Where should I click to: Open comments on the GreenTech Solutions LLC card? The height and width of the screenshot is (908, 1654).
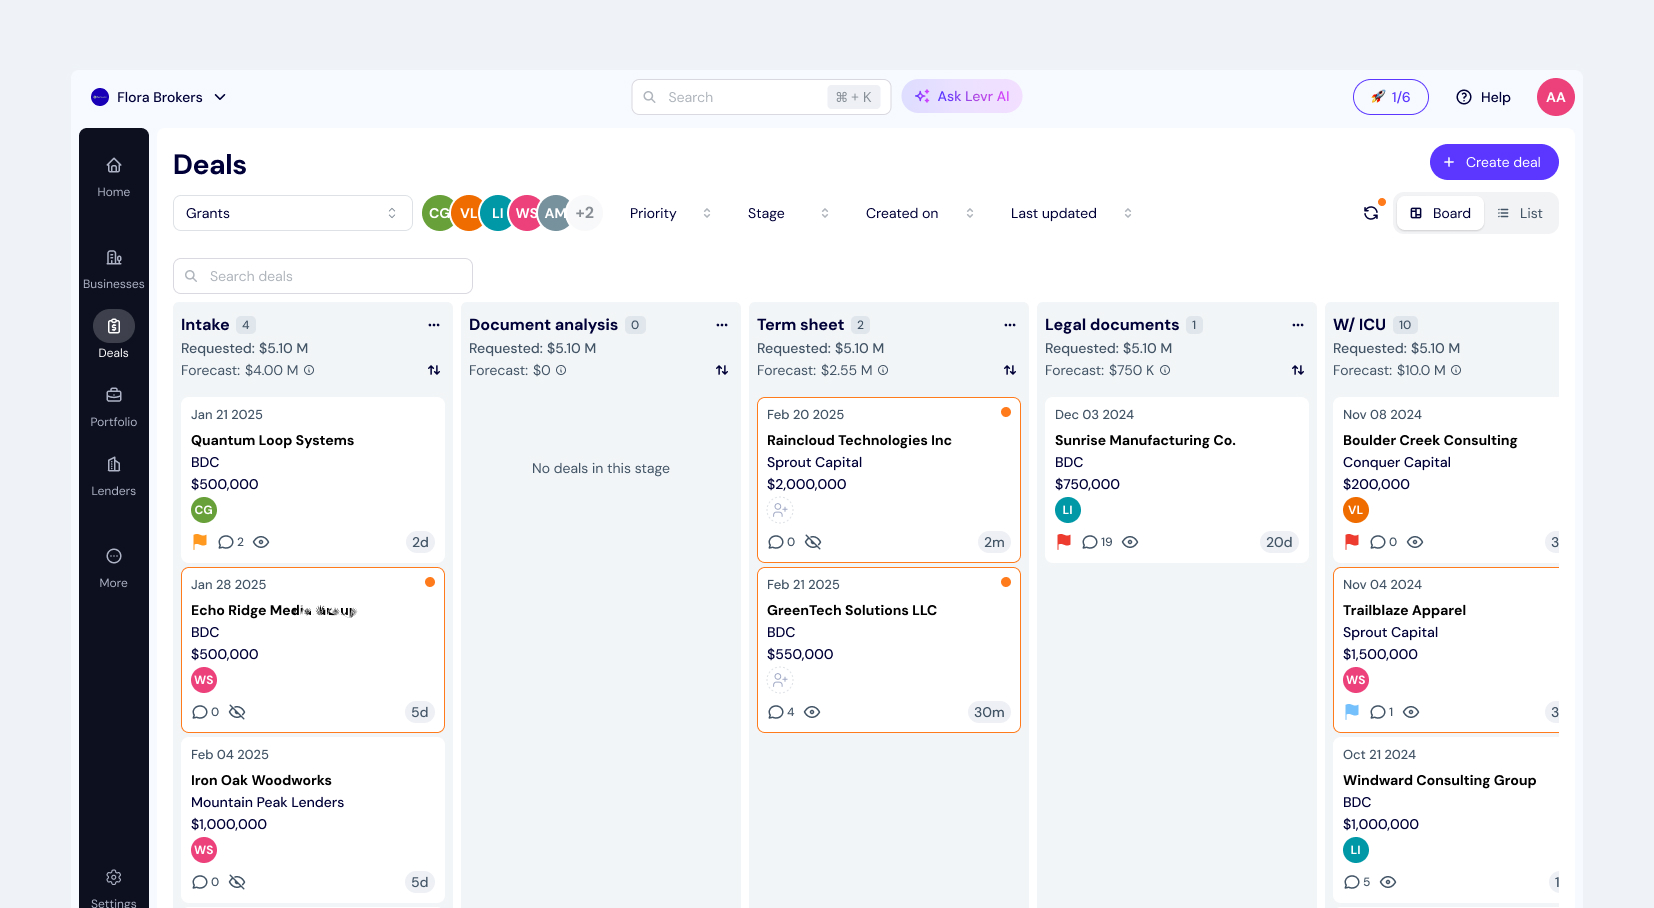(x=775, y=712)
